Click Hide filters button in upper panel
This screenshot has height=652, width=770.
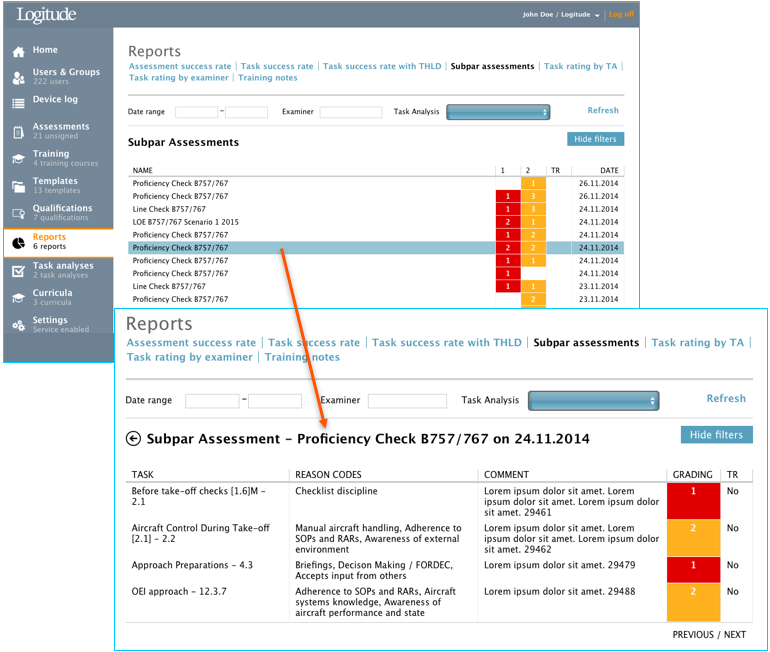click(x=595, y=139)
